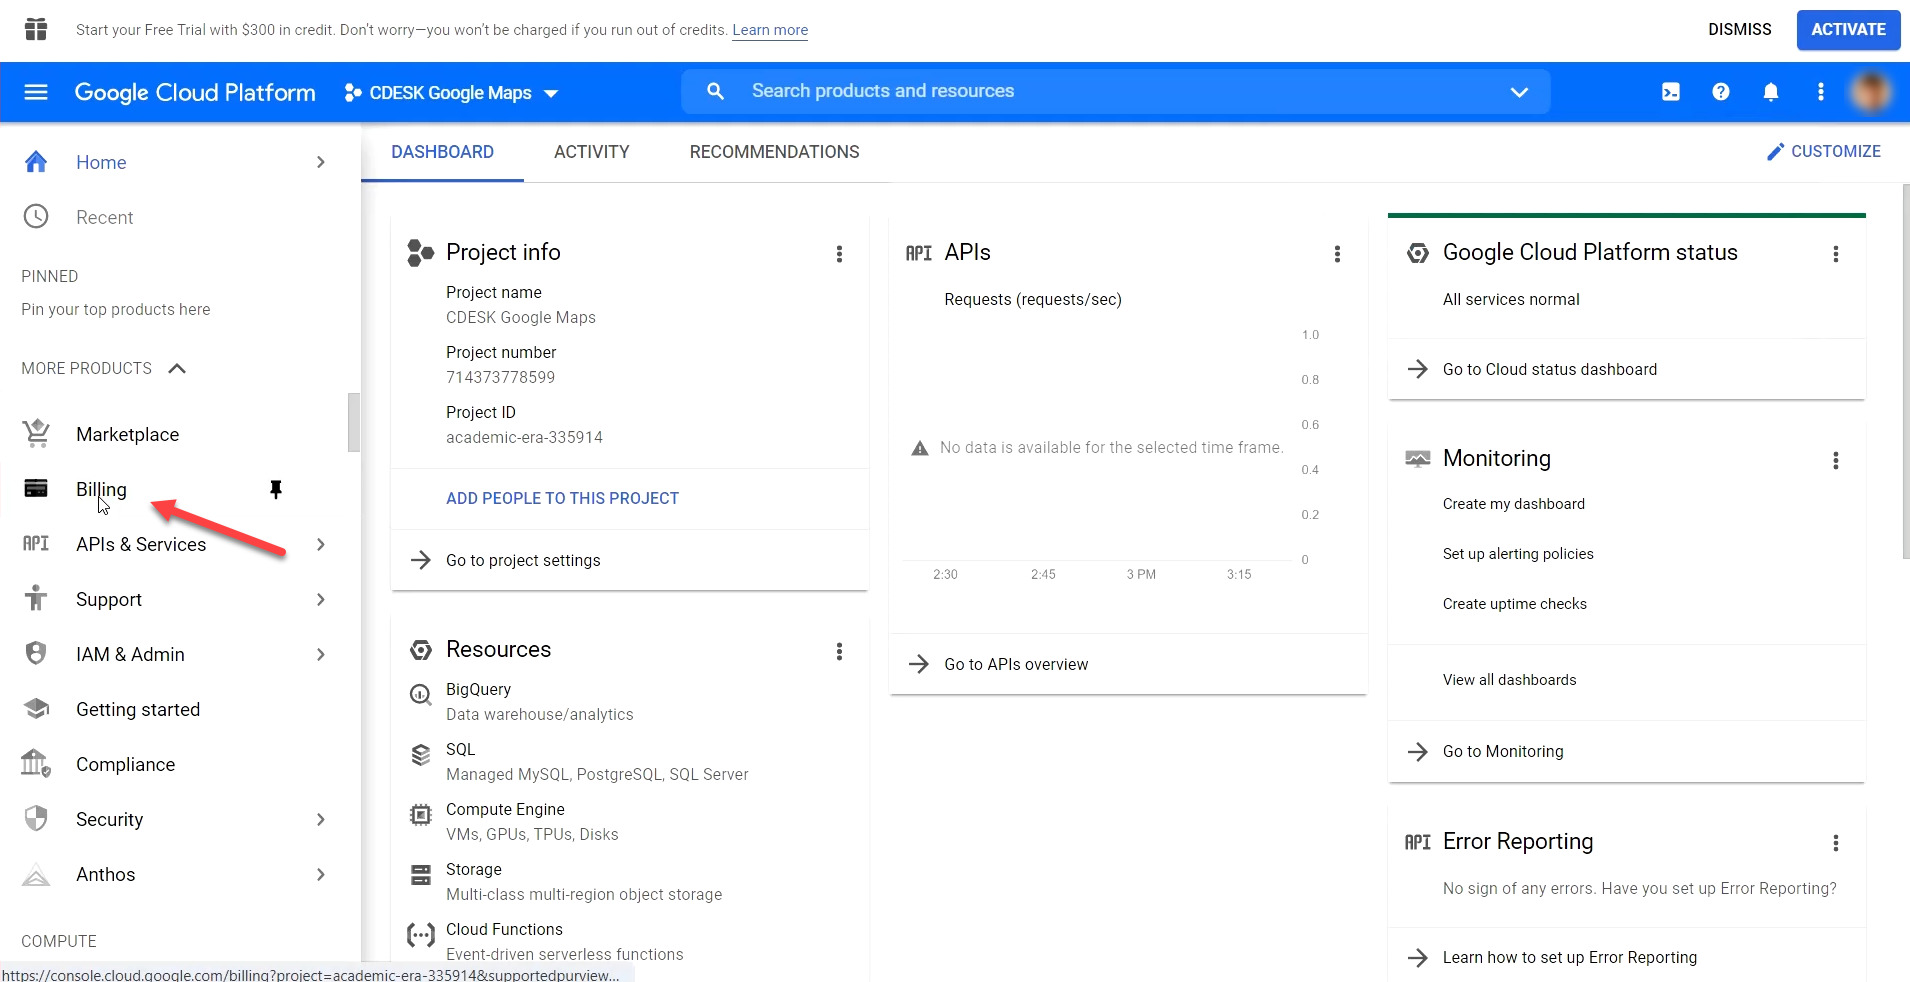Screen dimensions: 1910x982
Task: Open Resources card options menu
Action: (x=839, y=652)
